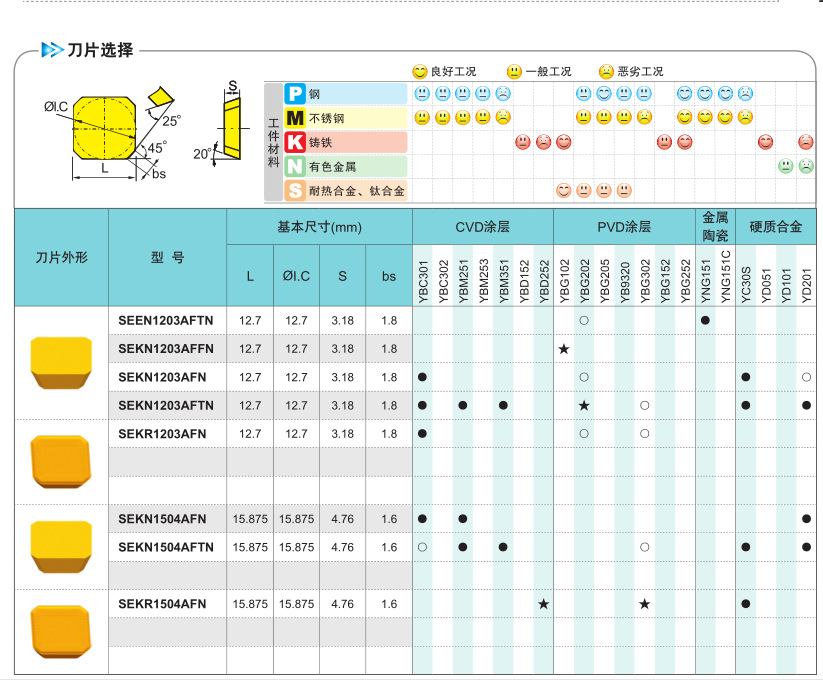Click the 1.6 bs value for SEKR1504AFN
The image size is (823, 680).
coord(389,604)
